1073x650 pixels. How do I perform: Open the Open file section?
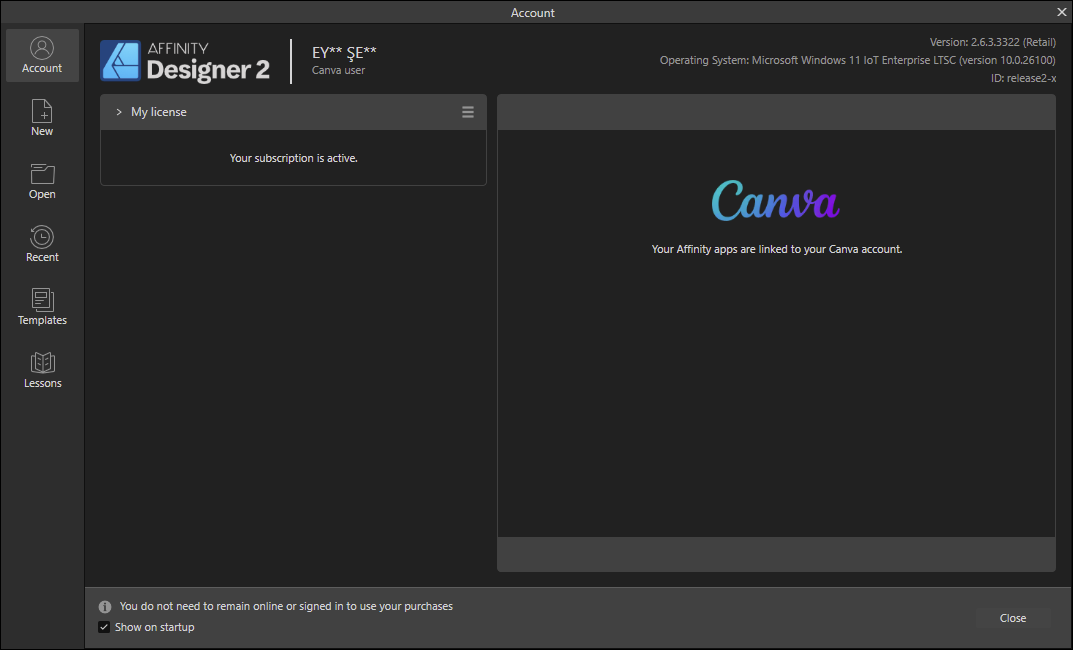click(42, 181)
